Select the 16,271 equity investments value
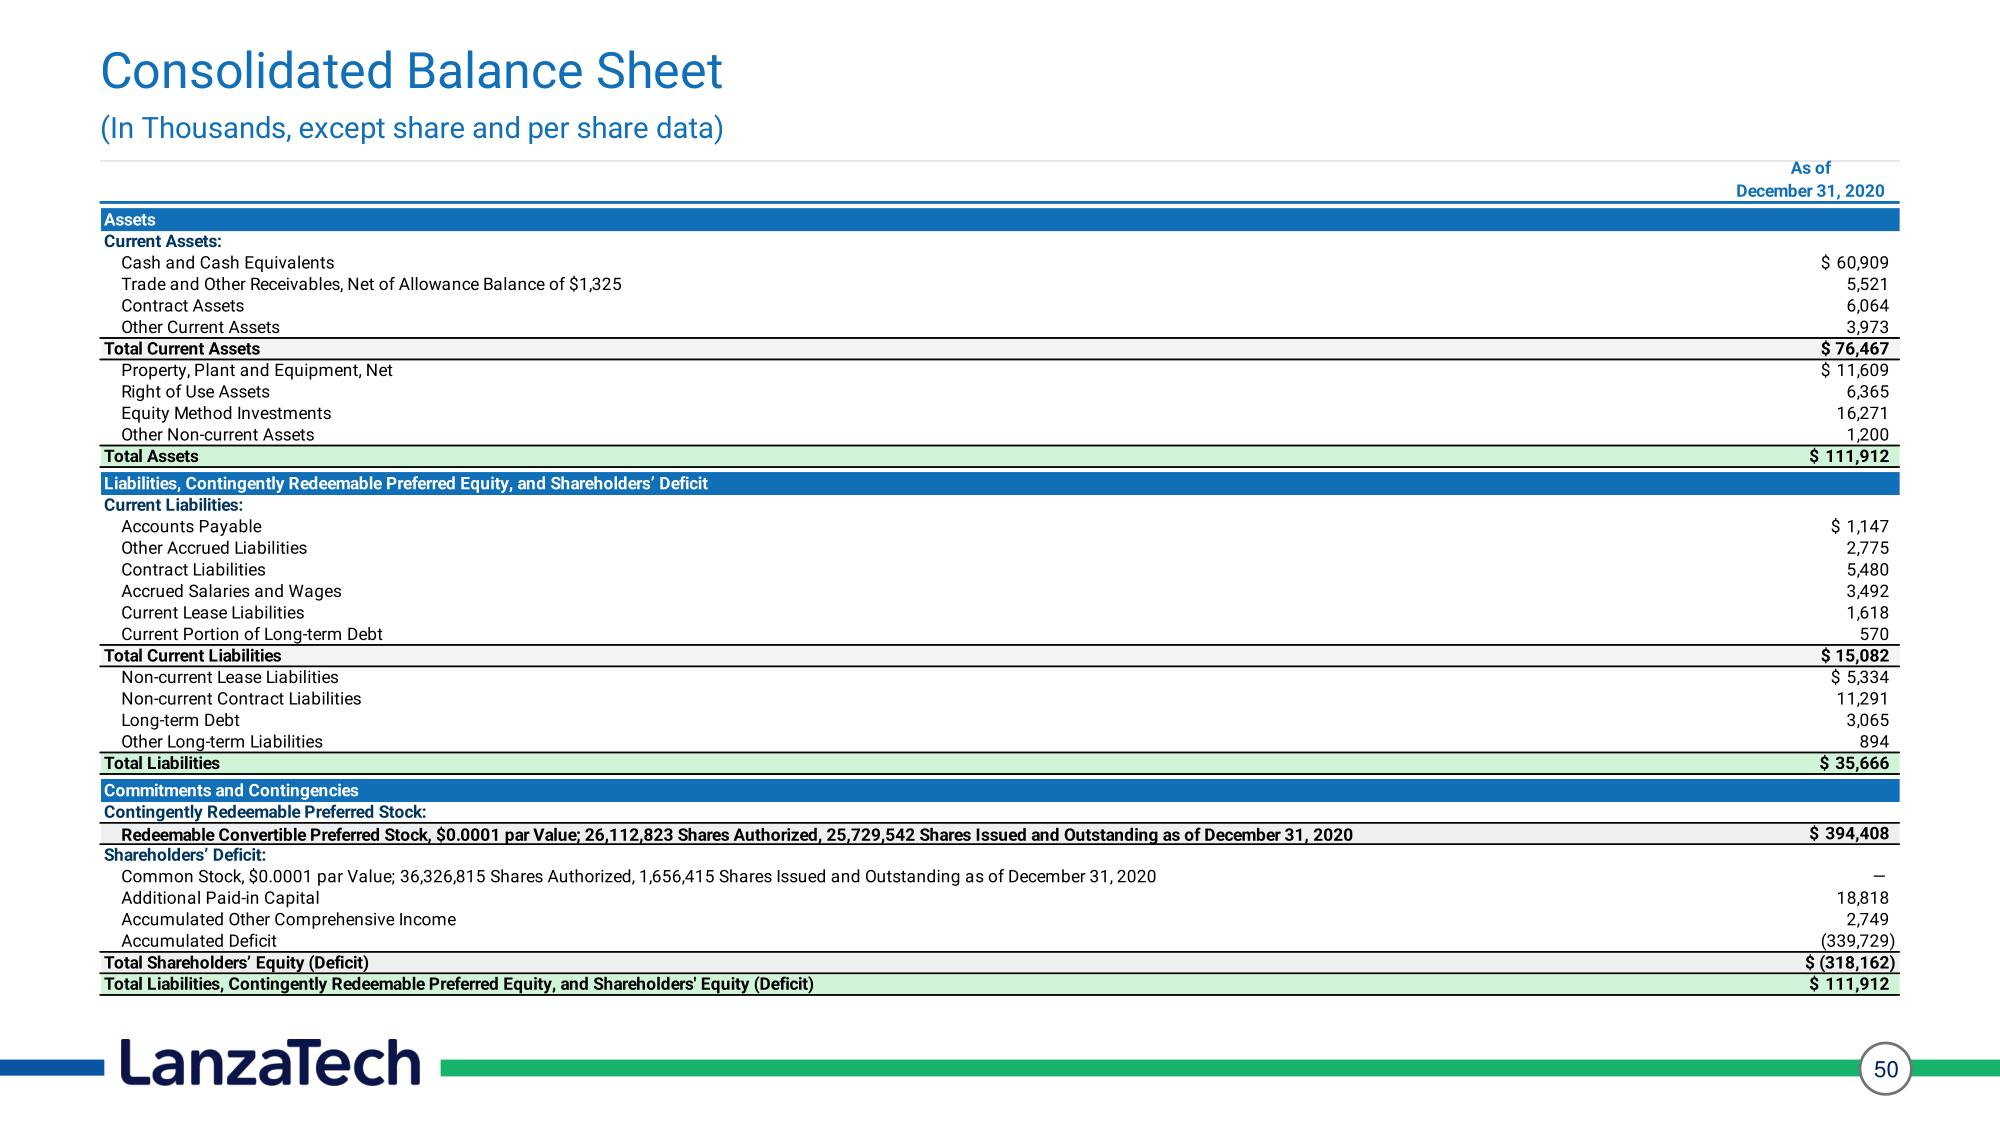The image size is (2000, 1125). click(x=1862, y=413)
